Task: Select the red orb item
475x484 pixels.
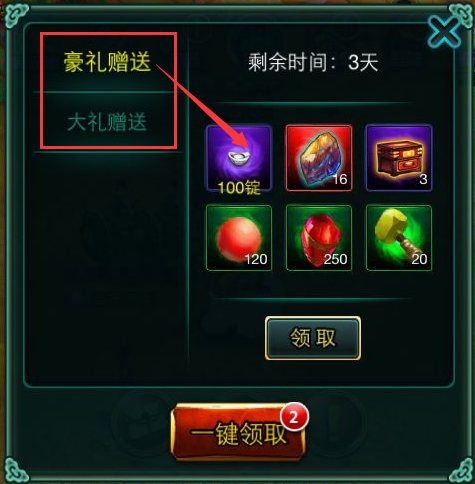Action: click(x=239, y=238)
